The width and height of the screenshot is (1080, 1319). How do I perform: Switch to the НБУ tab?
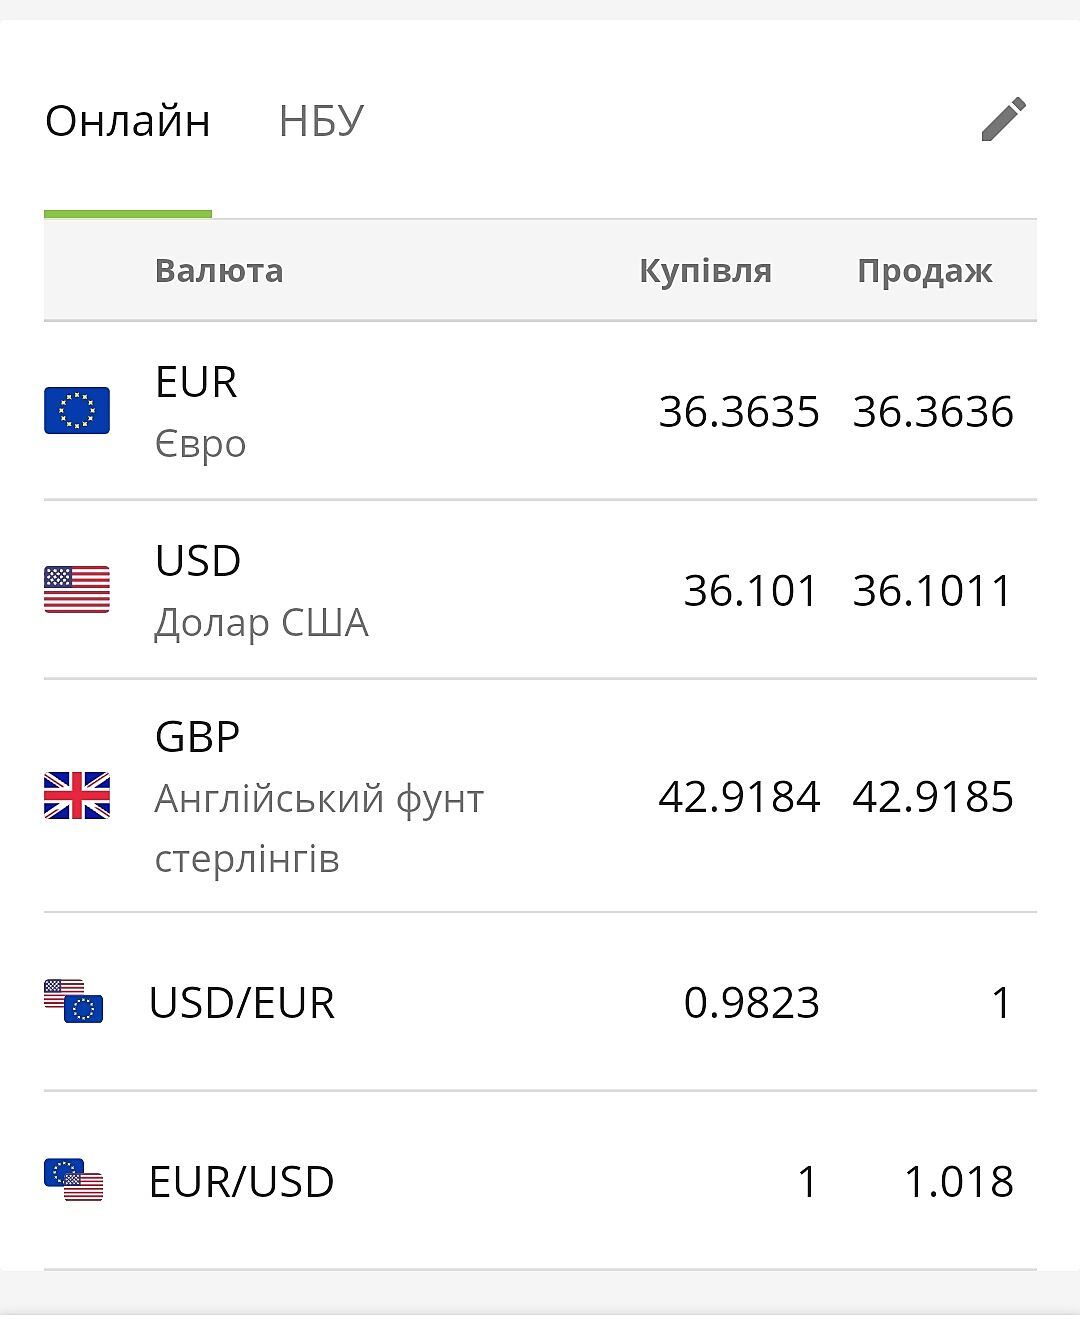321,121
